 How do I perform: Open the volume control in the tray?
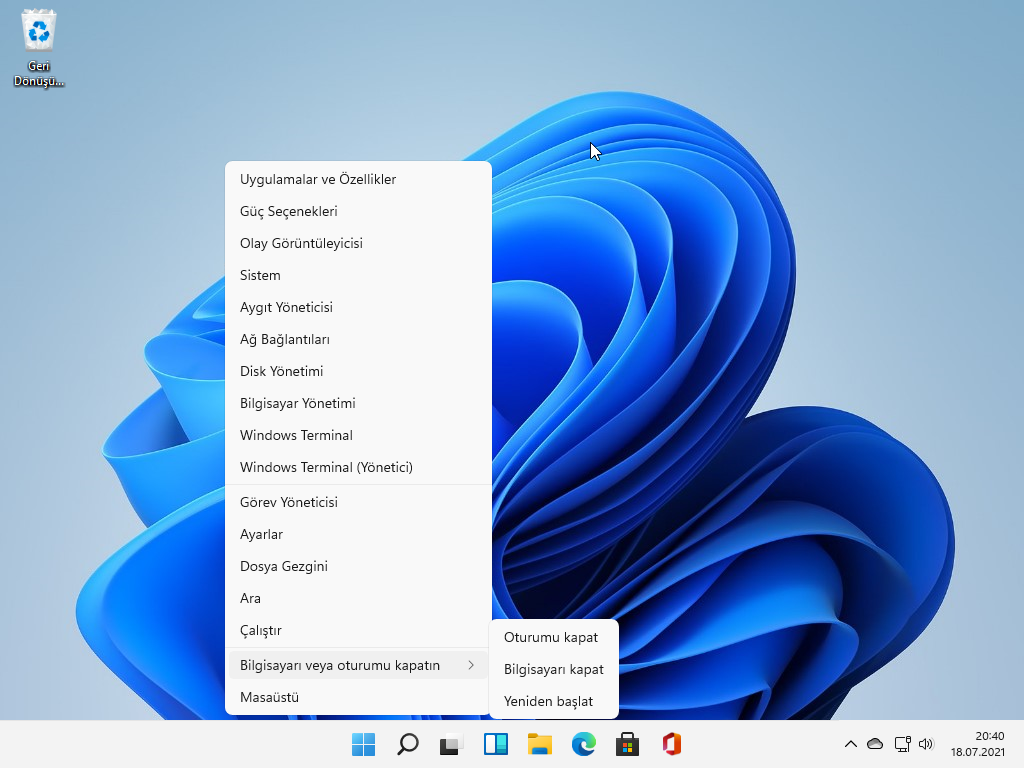925,744
